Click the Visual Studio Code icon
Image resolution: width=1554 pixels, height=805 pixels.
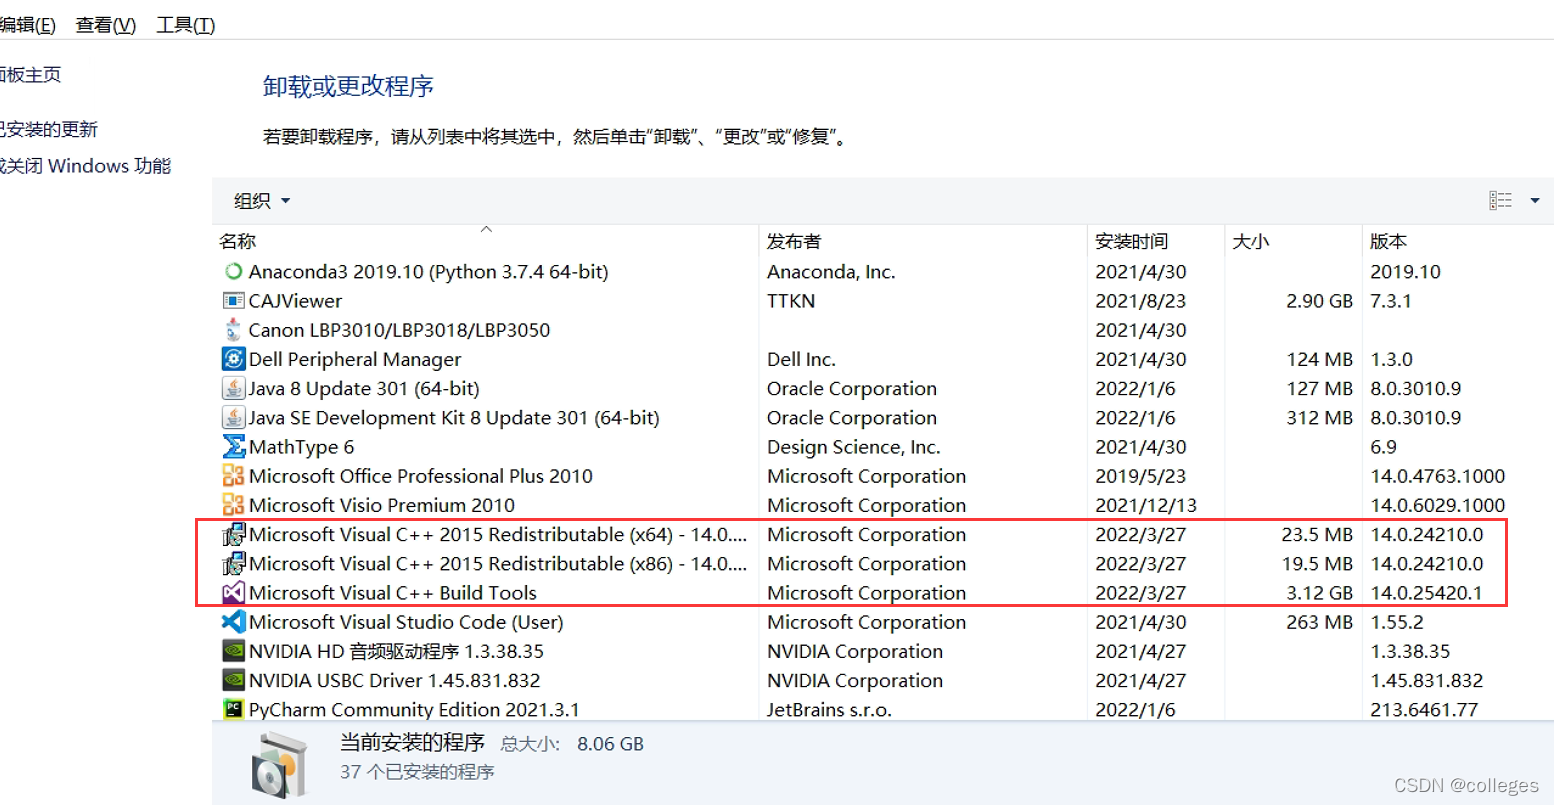tap(233, 621)
